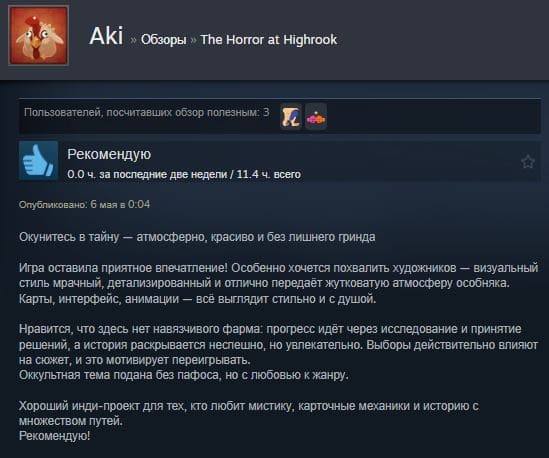Click the playtime hours text 11.4 ч. всего
Viewport: 549px width, 458px height.
269,174
